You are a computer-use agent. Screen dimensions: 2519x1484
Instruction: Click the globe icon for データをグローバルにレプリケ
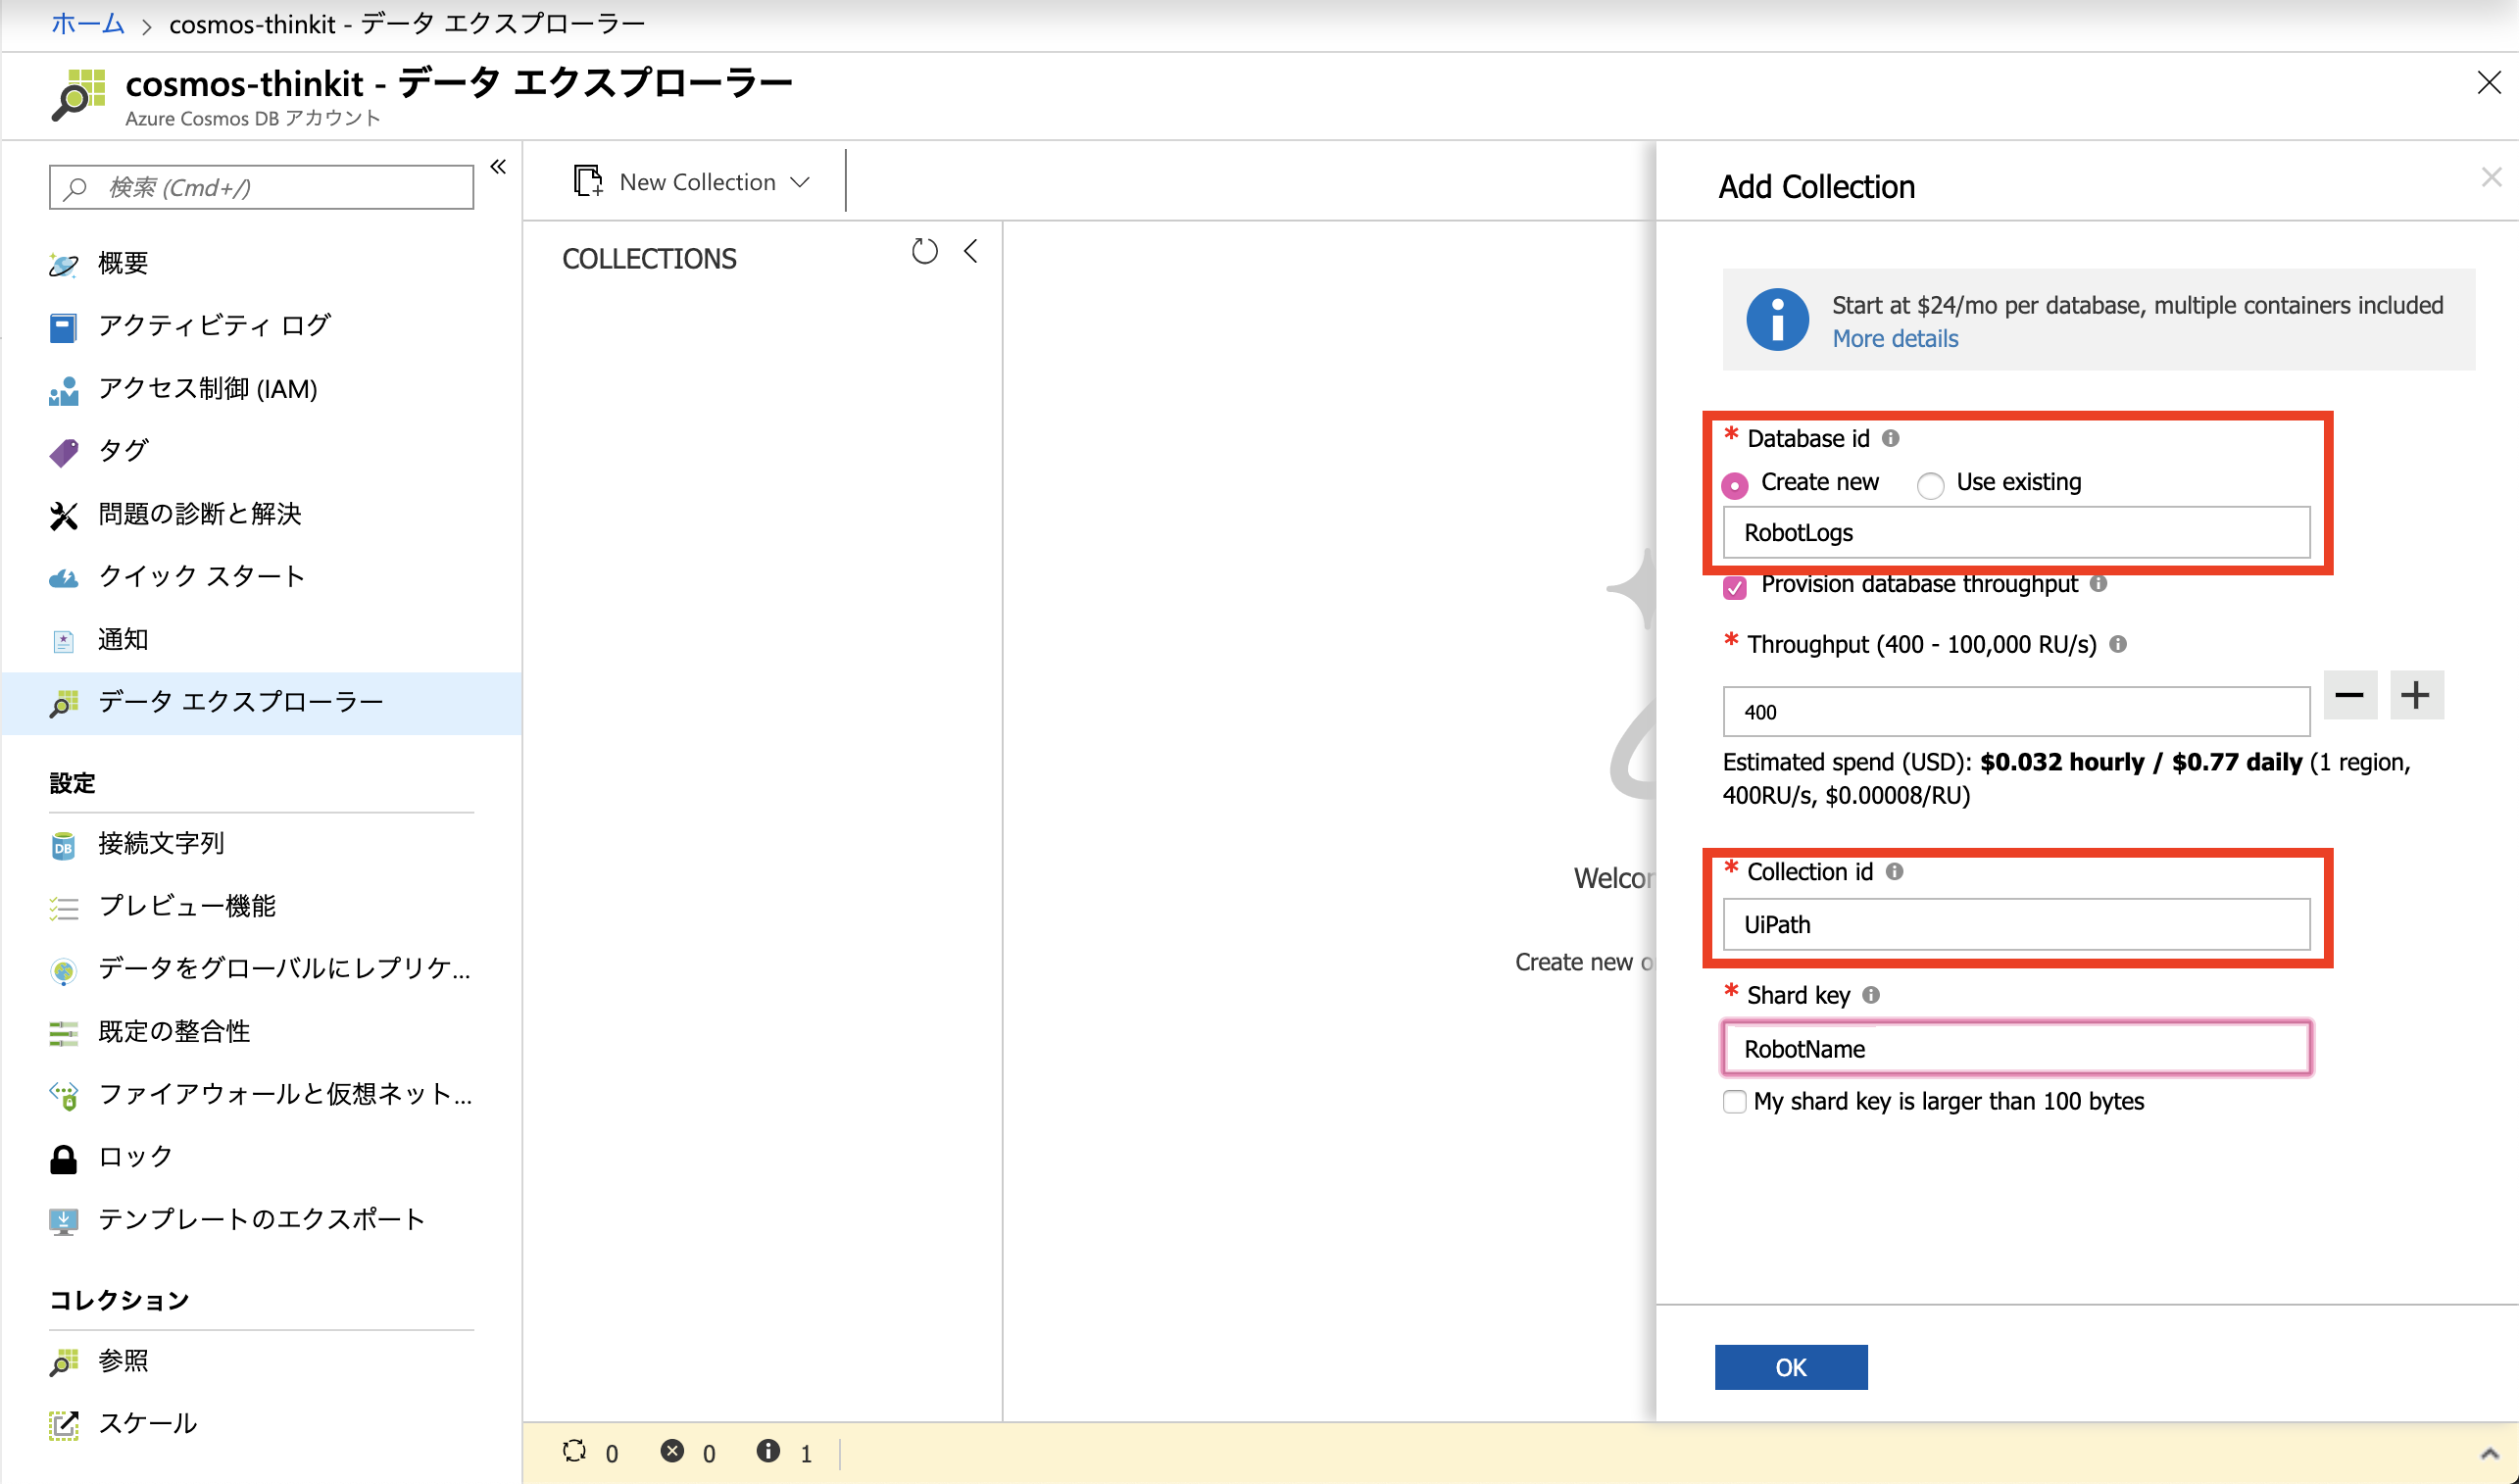[x=63, y=970]
